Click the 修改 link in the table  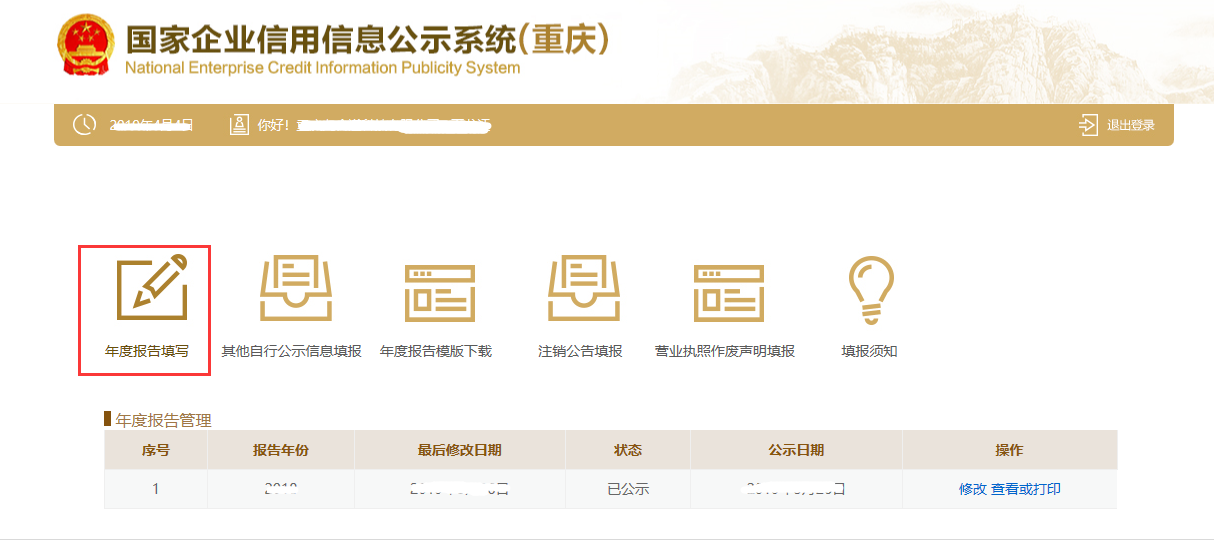coord(972,489)
